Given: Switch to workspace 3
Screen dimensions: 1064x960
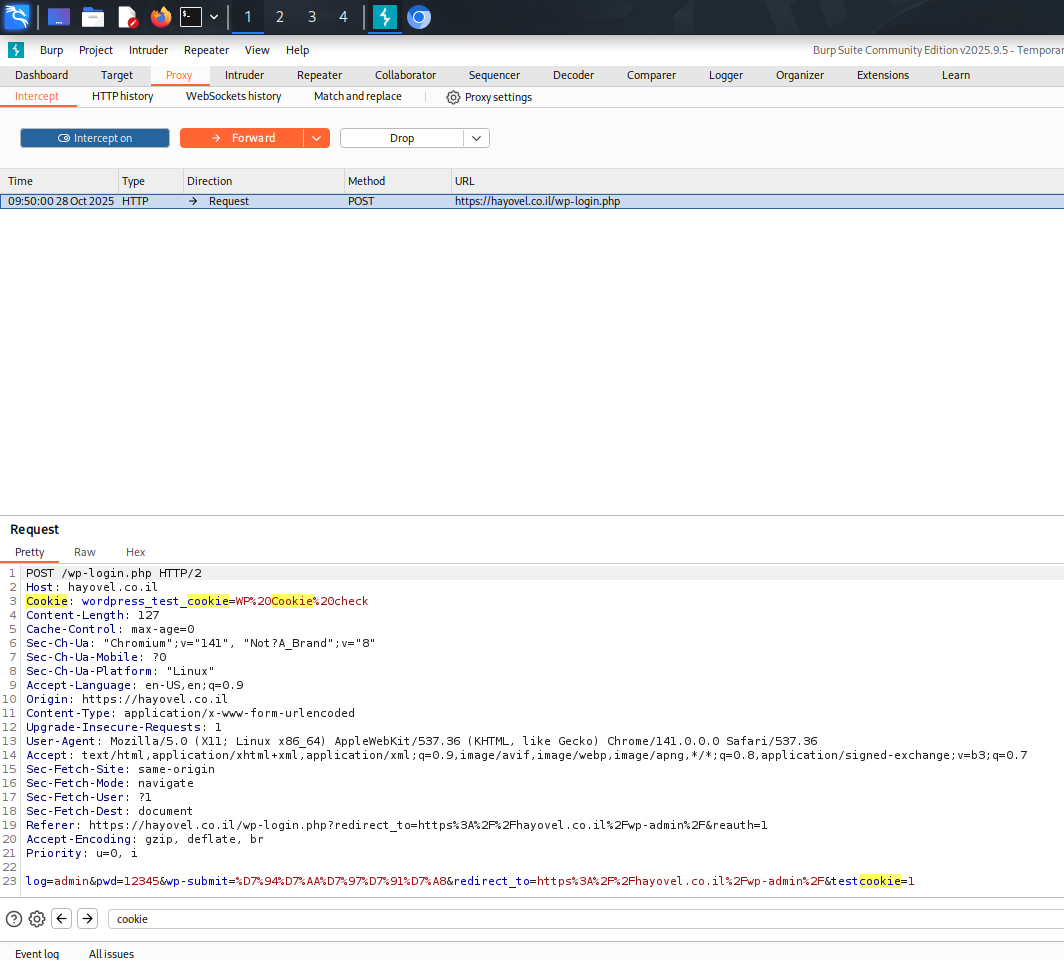Looking at the screenshot, I should point(311,17).
